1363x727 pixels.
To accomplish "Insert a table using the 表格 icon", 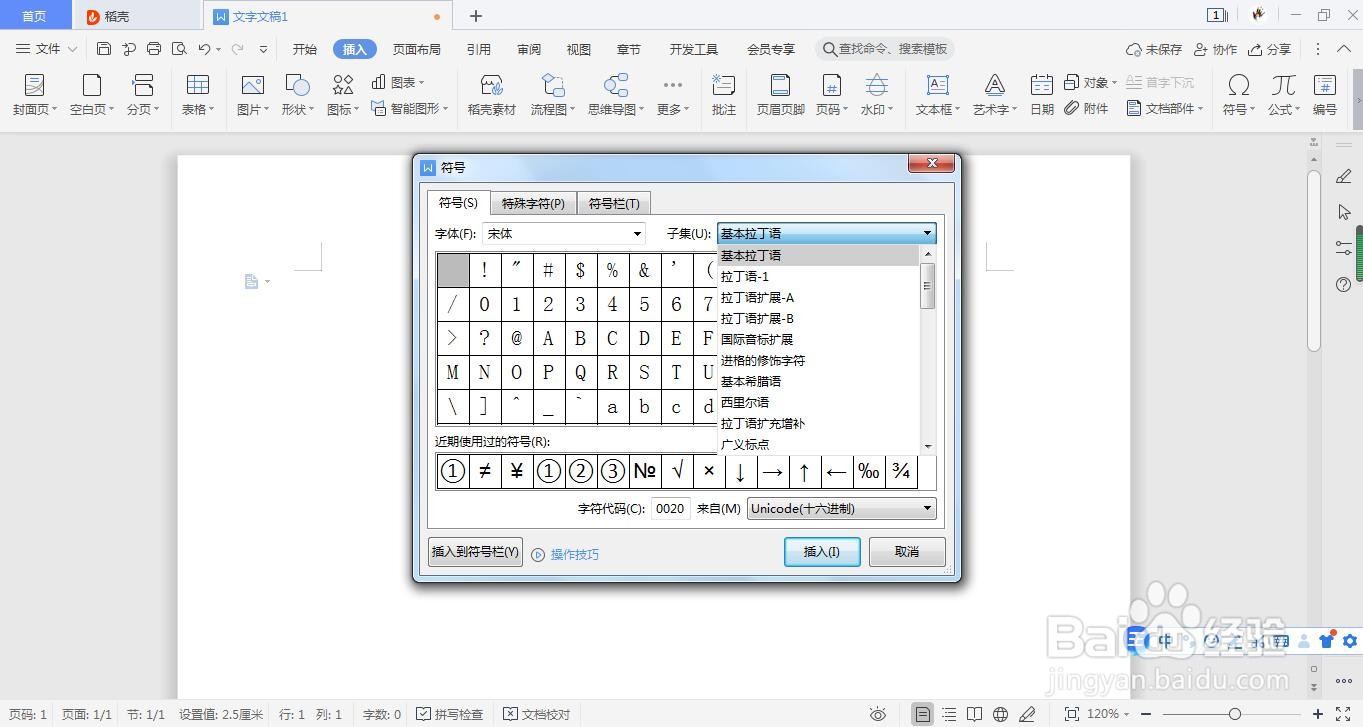I will 197,95.
